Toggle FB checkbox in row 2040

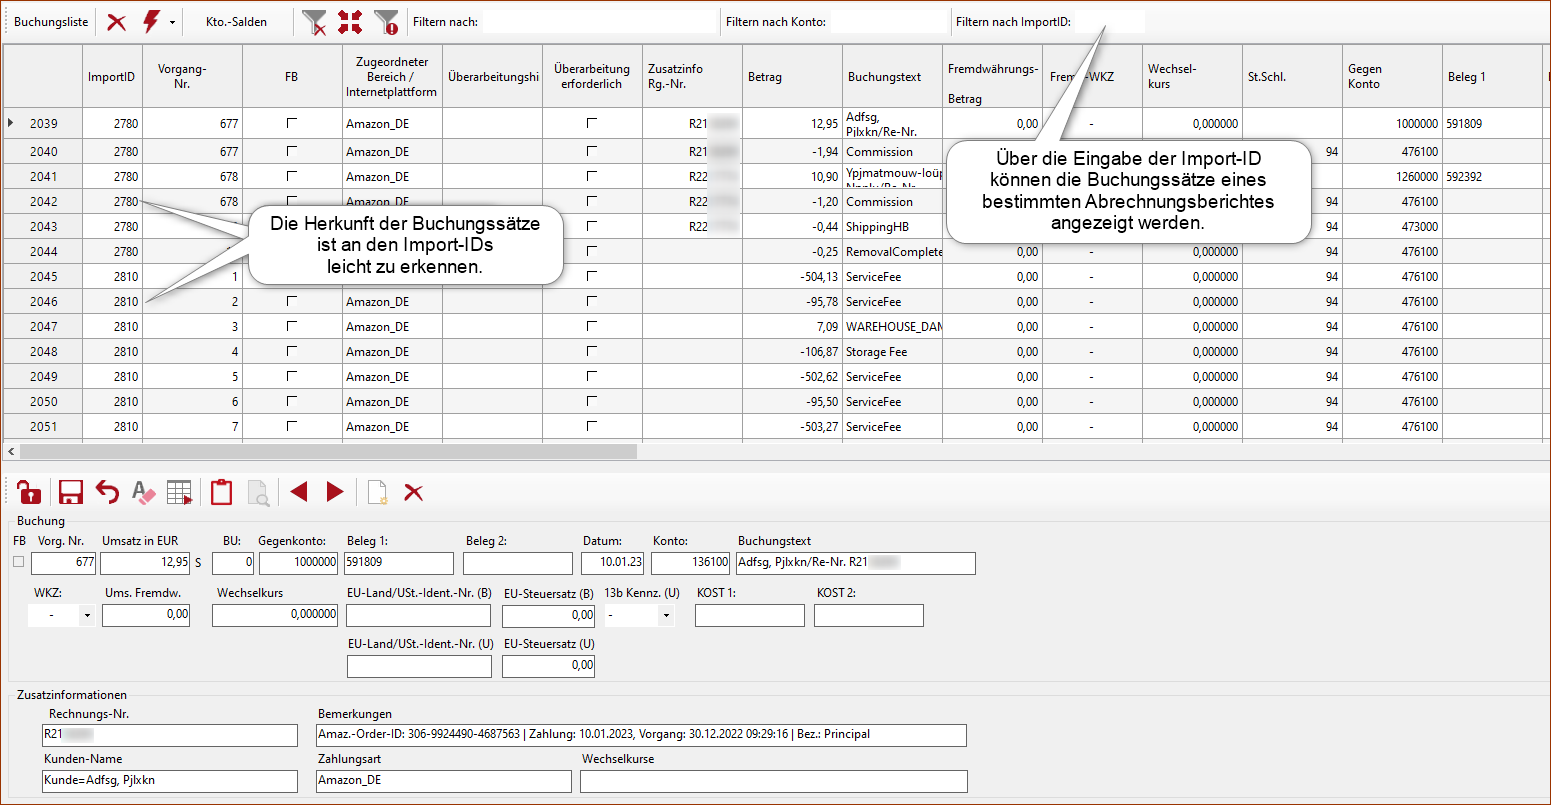click(x=292, y=151)
